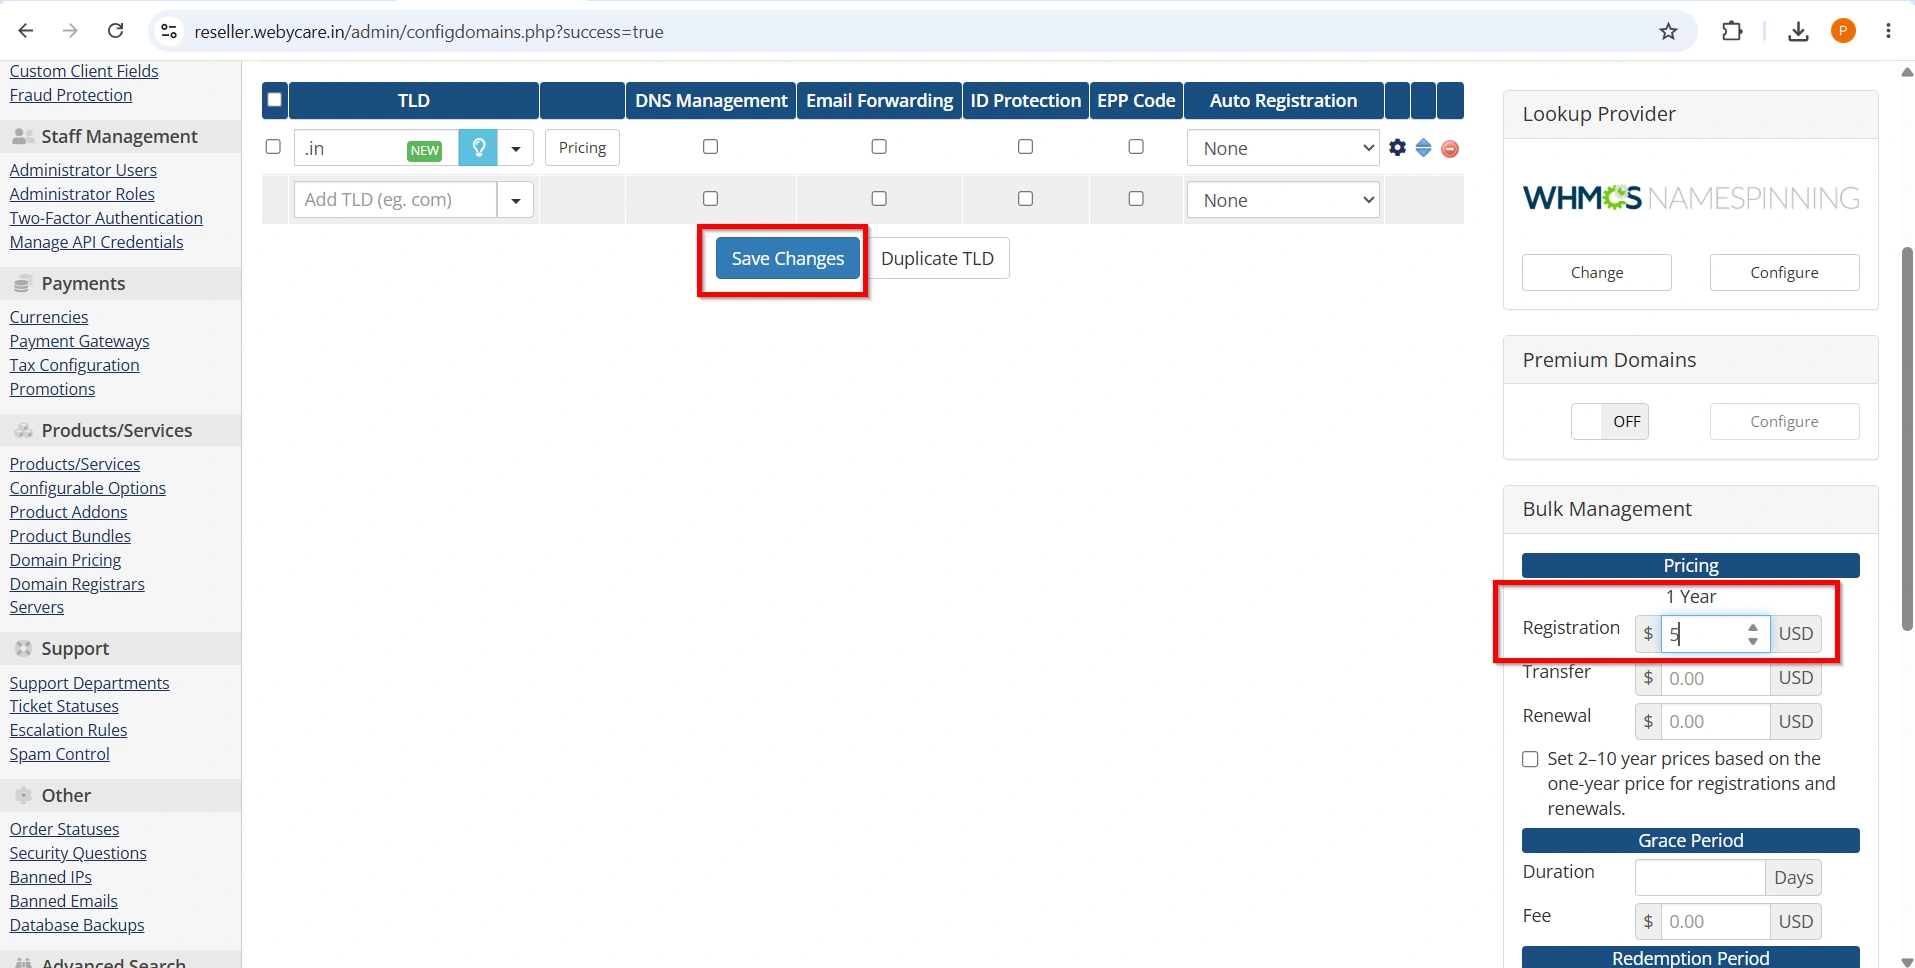Click the browser address bar URL

click(x=429, y=32)
